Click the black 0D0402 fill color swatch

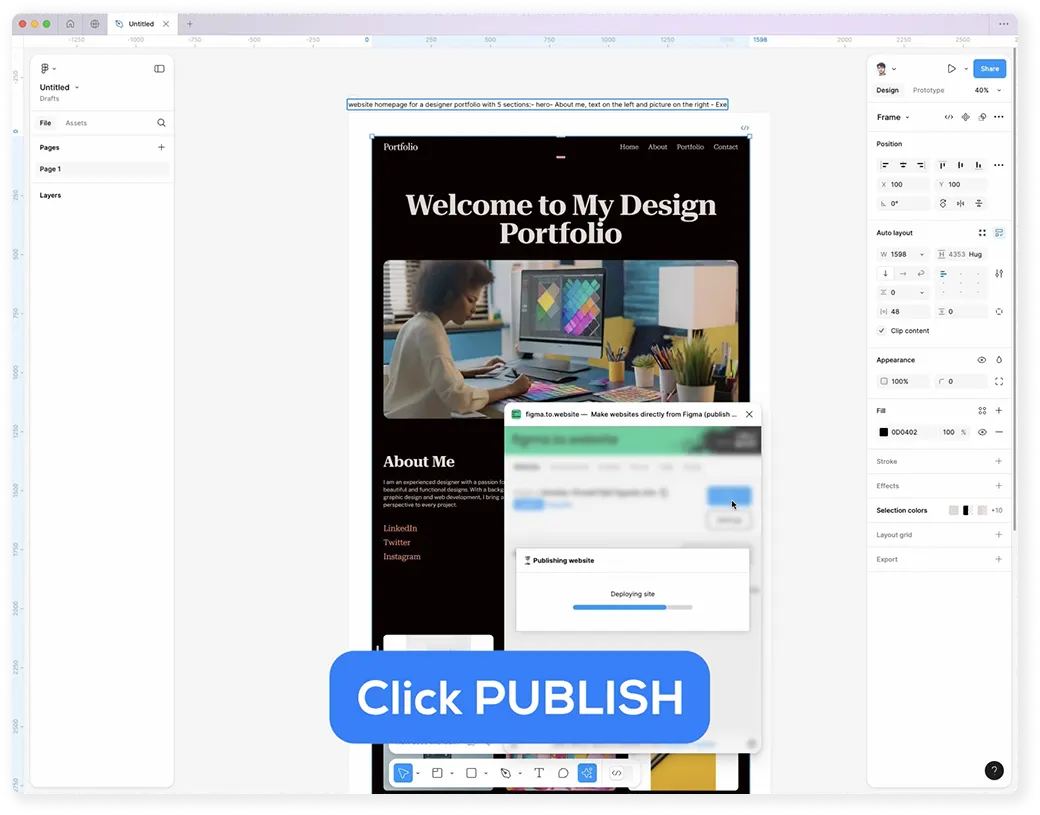point(883,432)
